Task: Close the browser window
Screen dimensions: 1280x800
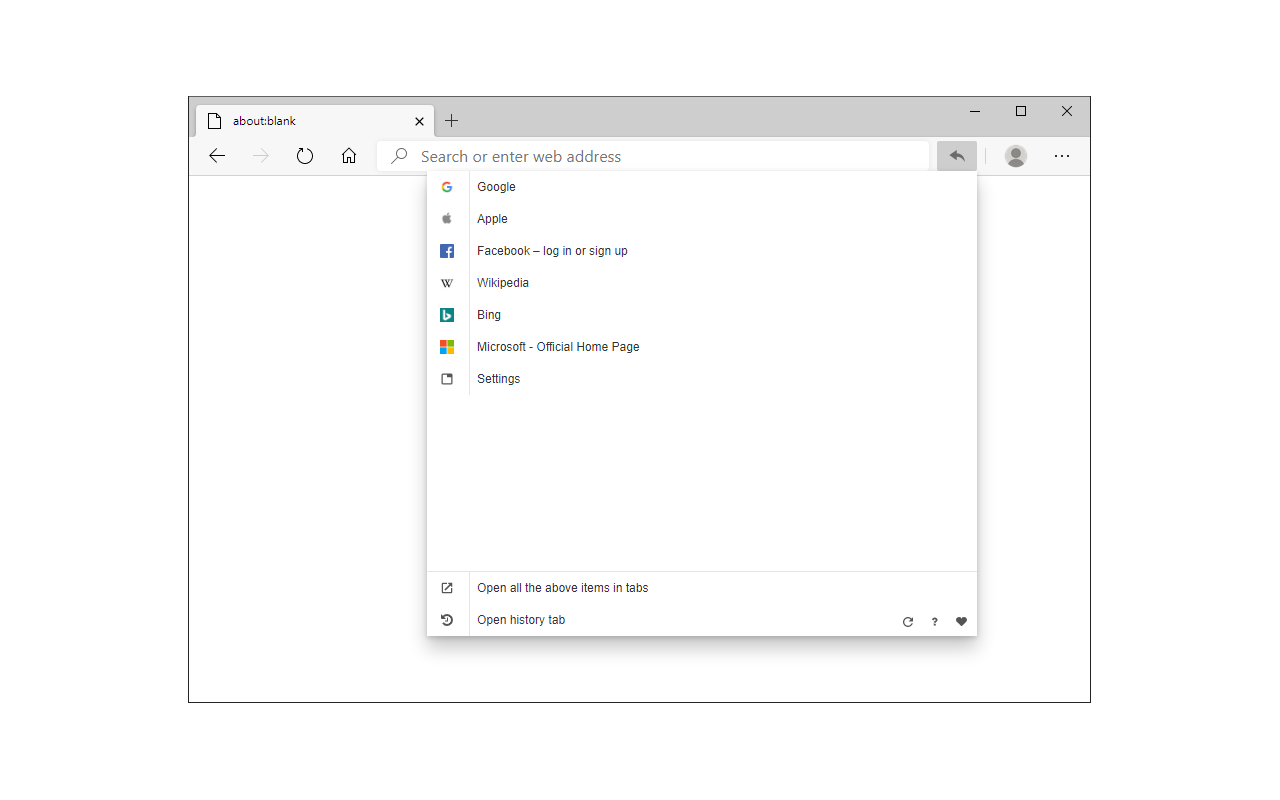Action: 1067,111
